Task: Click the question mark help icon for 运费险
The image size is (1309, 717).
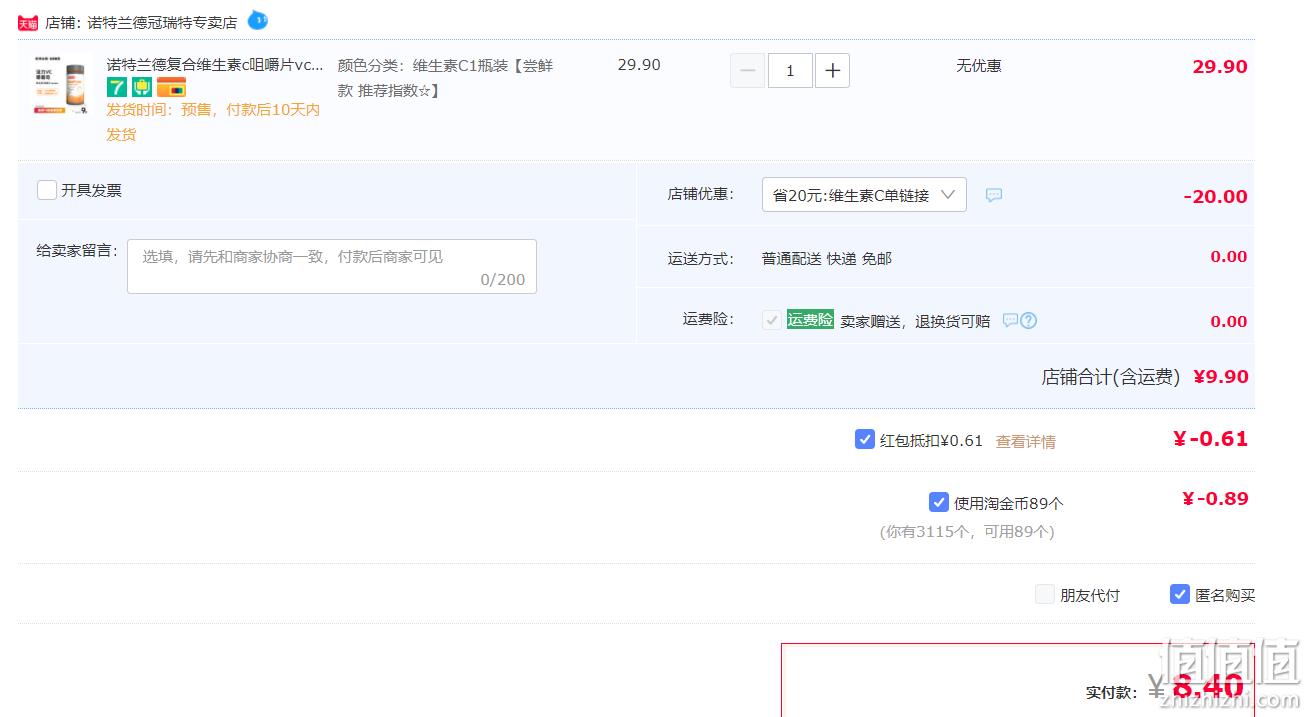Action: coord(1029,320)
